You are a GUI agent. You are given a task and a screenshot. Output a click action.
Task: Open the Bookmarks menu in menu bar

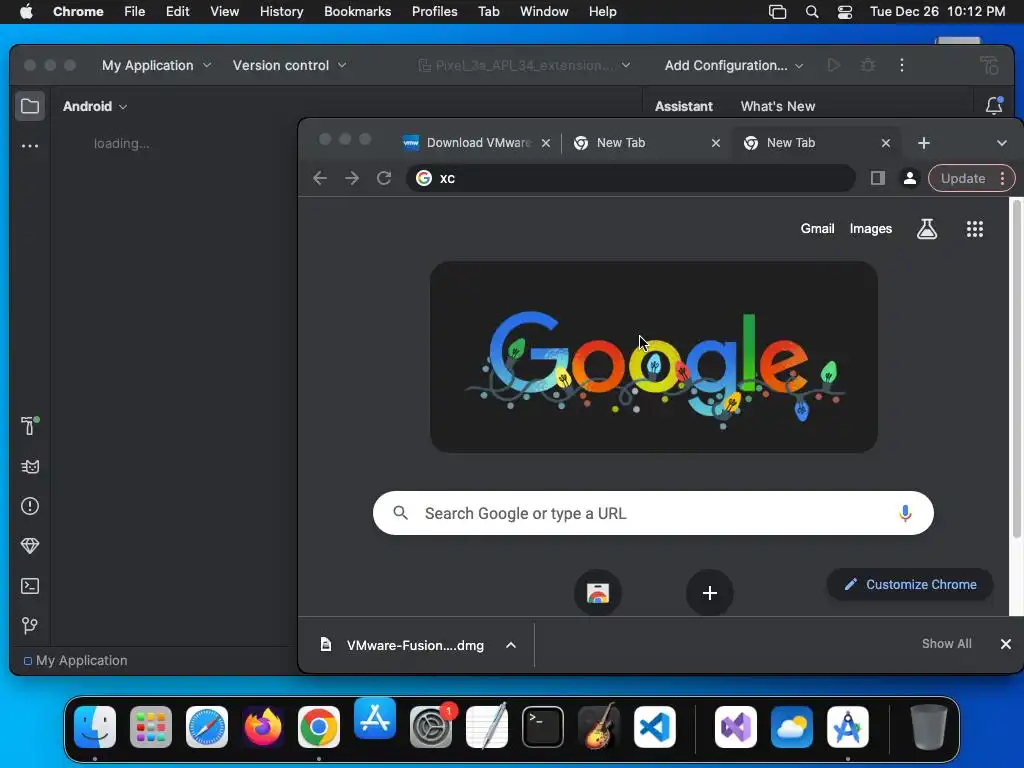point(357,12)
